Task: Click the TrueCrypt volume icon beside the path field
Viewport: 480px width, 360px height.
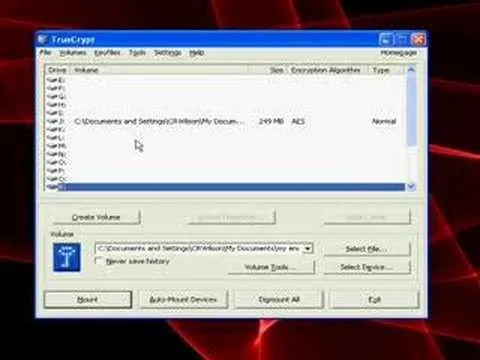Action: coord(67,257)
